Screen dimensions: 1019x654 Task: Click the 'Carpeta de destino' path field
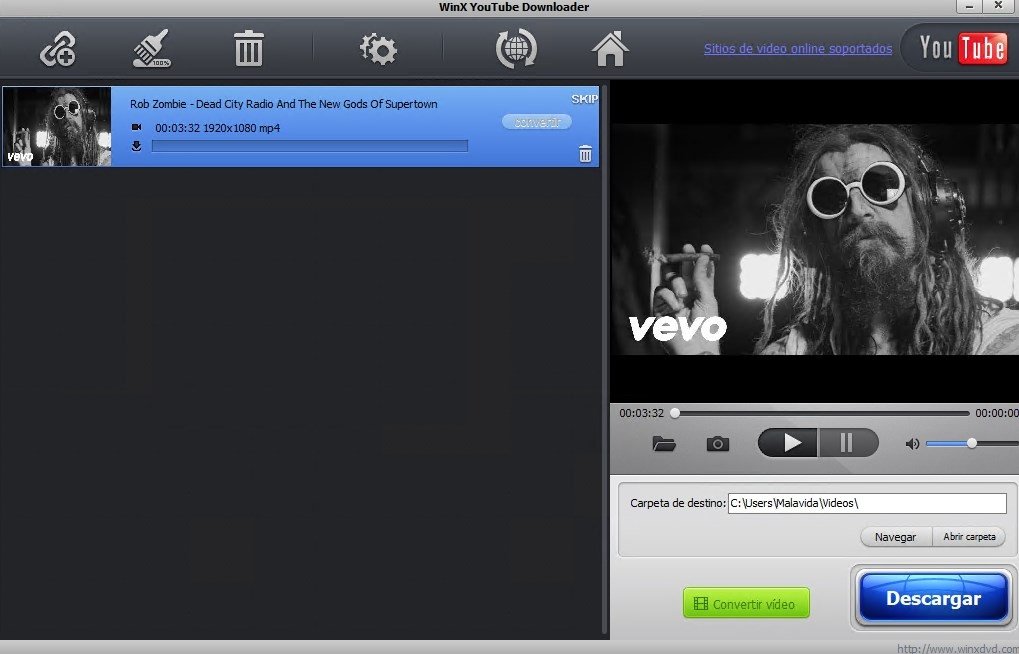coord(867,503)
